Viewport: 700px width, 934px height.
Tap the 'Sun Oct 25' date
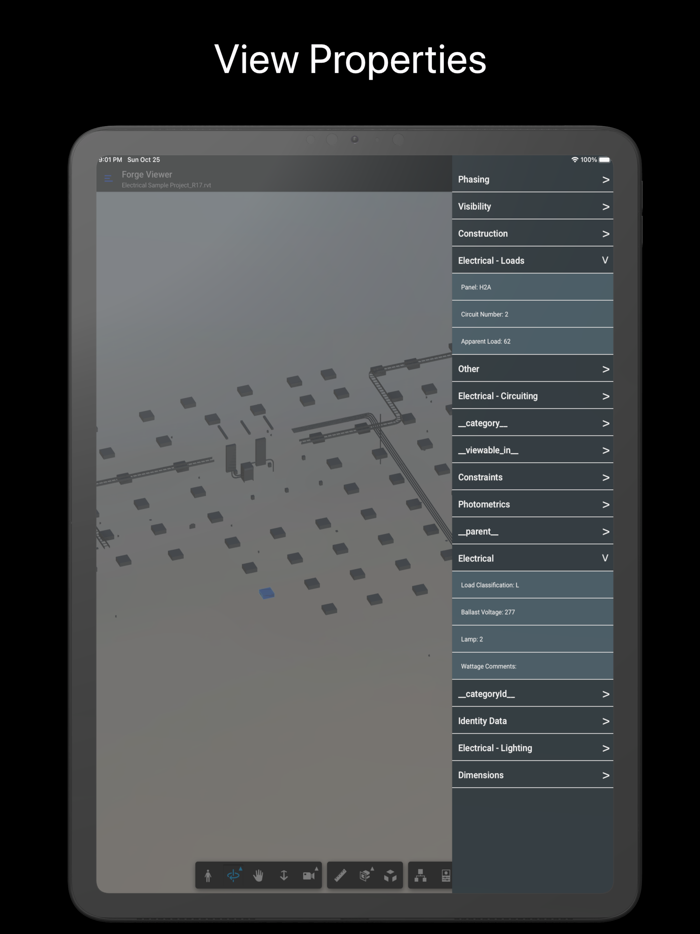144,160
